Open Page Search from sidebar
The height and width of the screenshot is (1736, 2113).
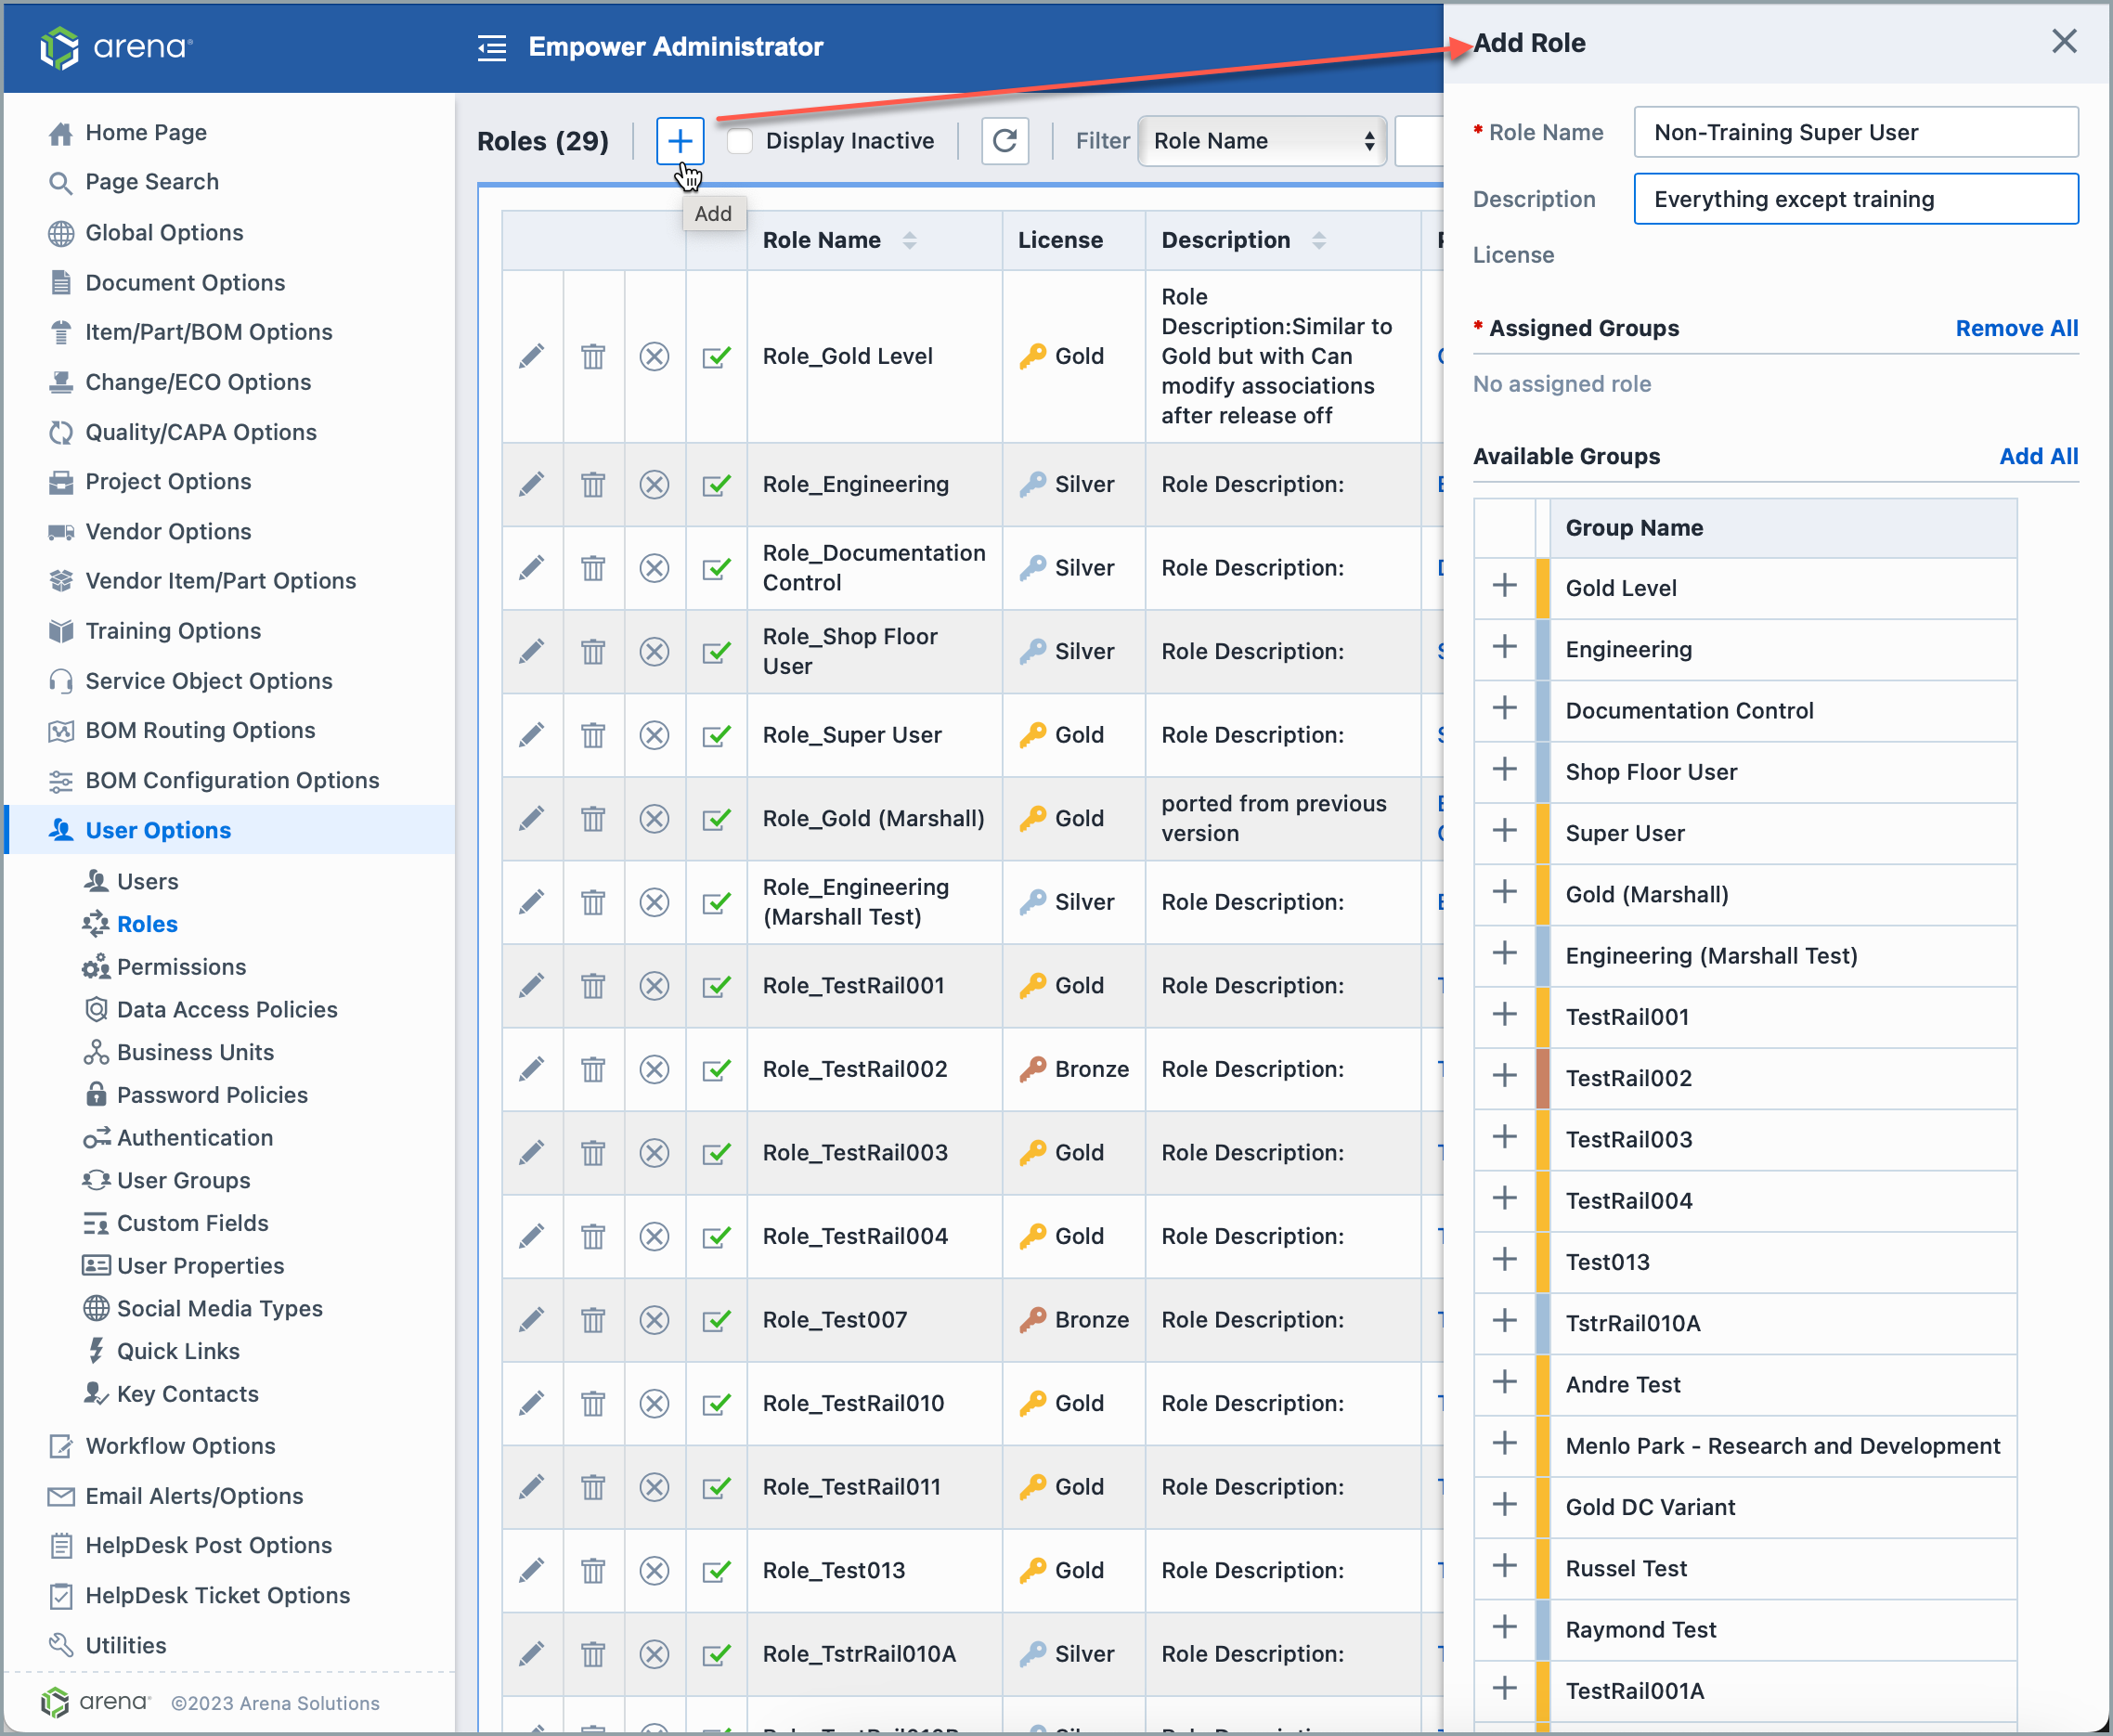click(152, 182)
